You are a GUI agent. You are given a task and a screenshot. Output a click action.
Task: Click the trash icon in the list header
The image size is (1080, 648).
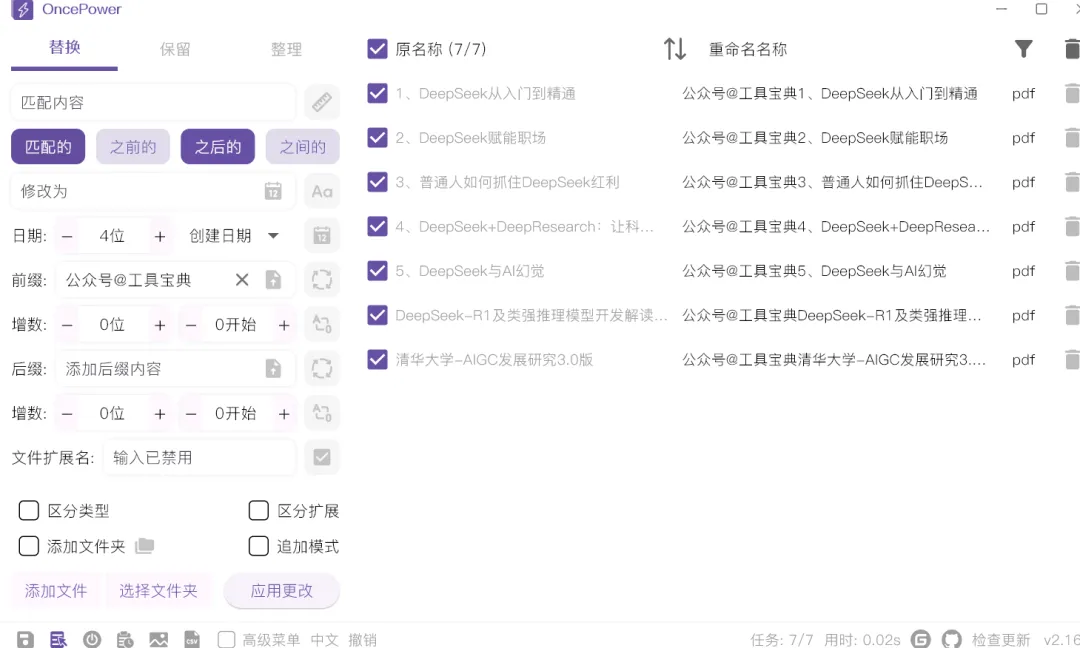click(x=1072, y=49)
